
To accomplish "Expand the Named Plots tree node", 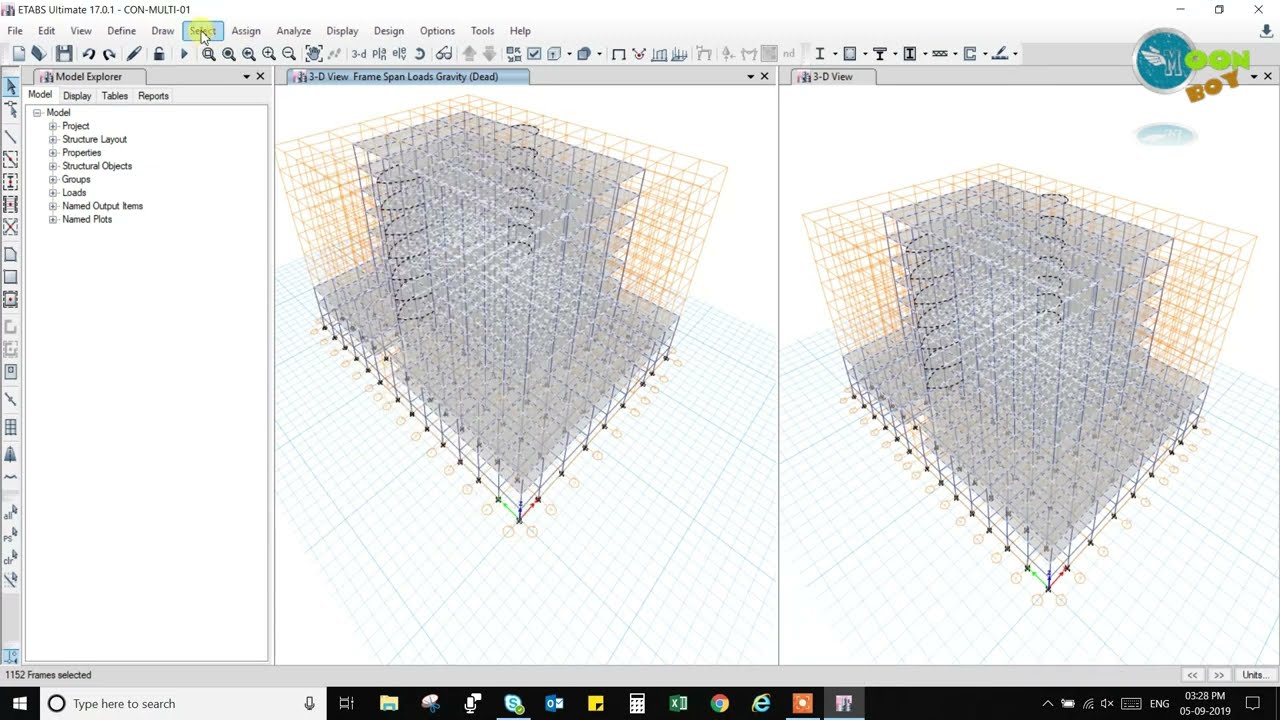I will 53,219.
